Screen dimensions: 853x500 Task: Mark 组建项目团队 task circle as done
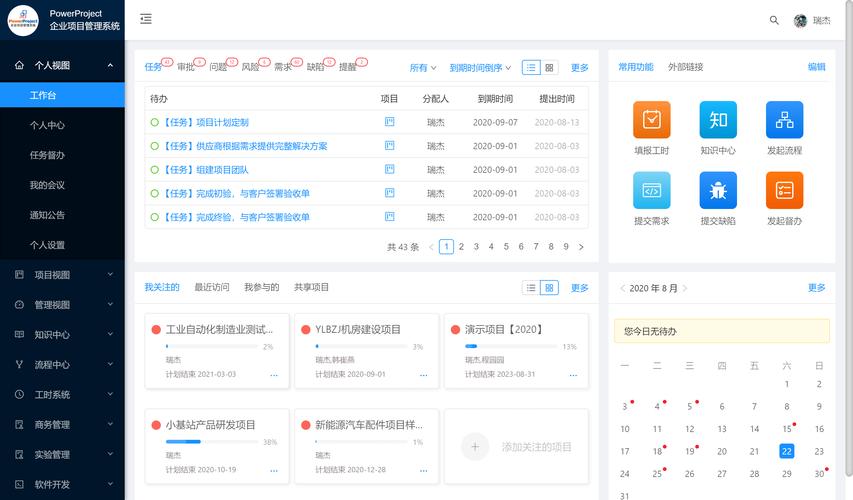(x=154, y=170)
